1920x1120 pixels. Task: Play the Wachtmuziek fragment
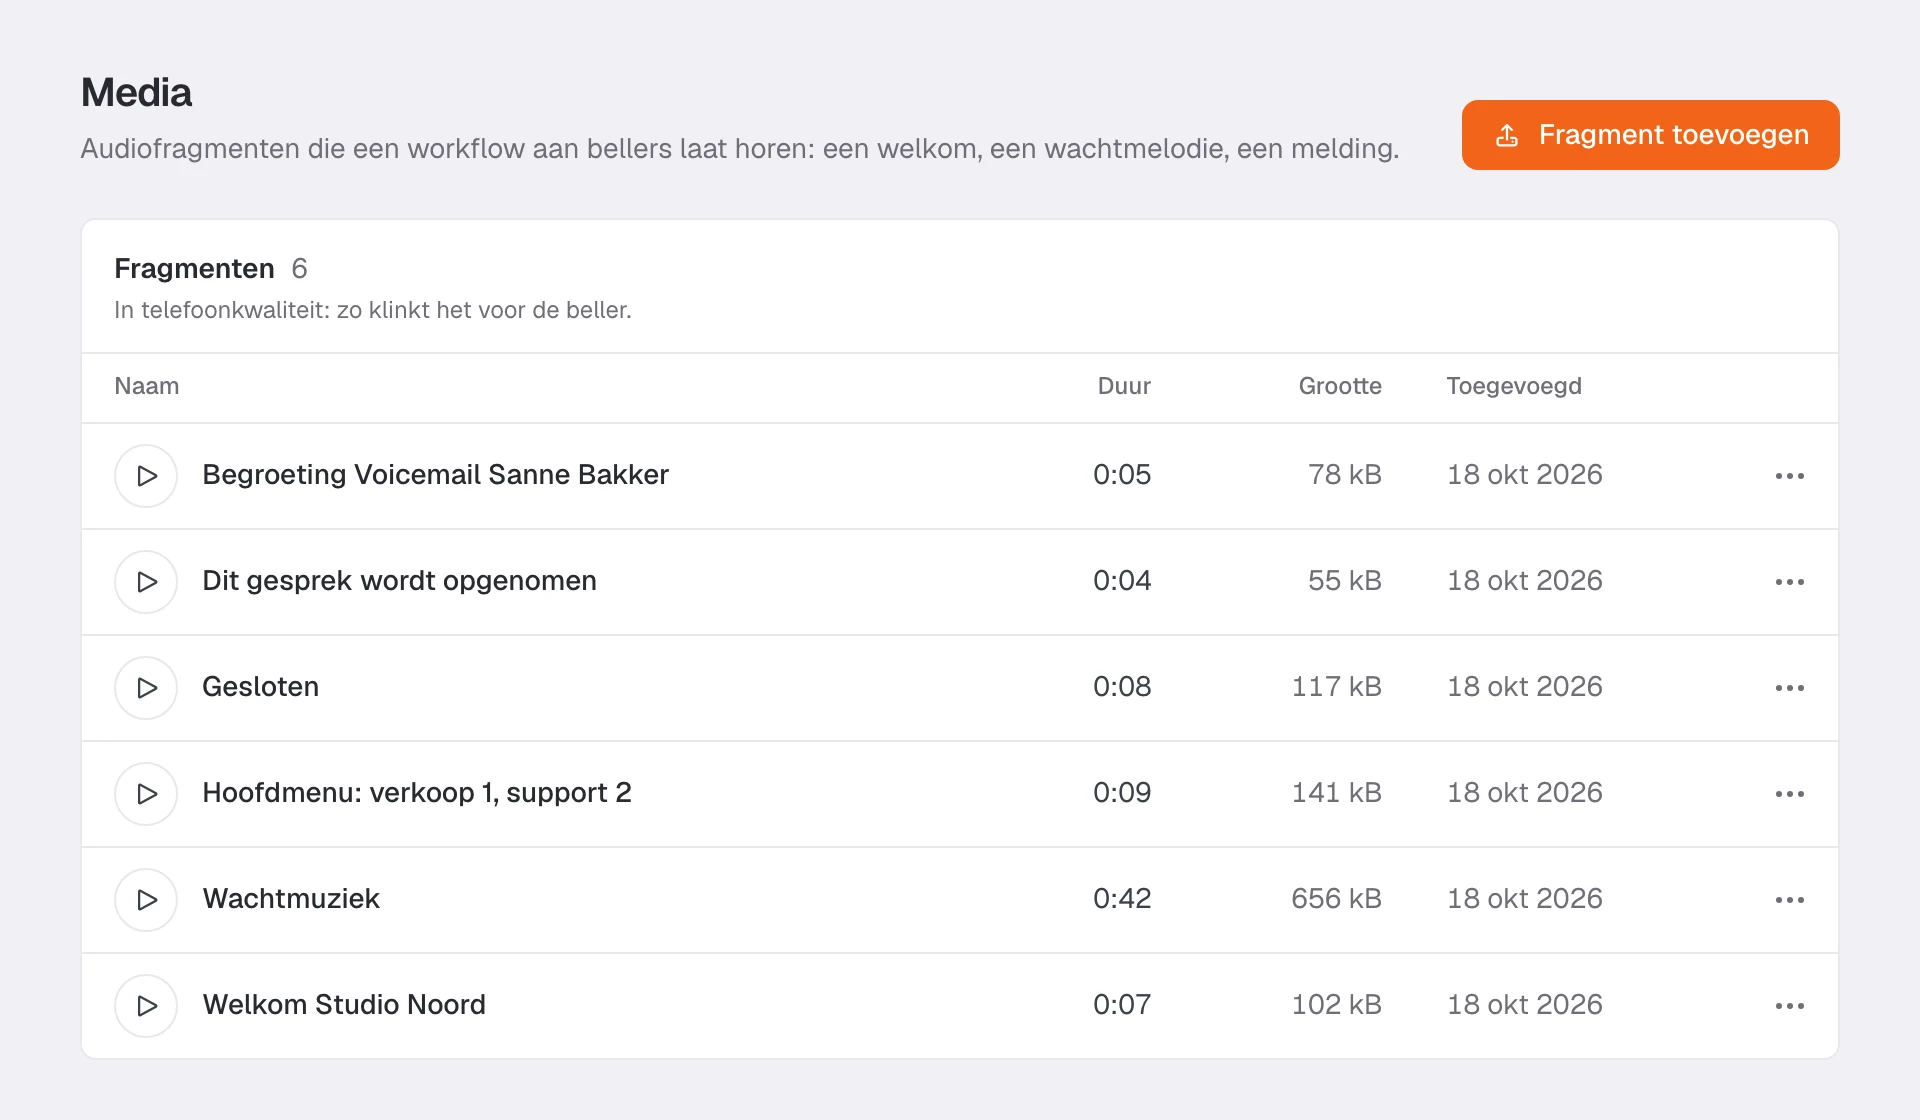(x=146, y=900)
